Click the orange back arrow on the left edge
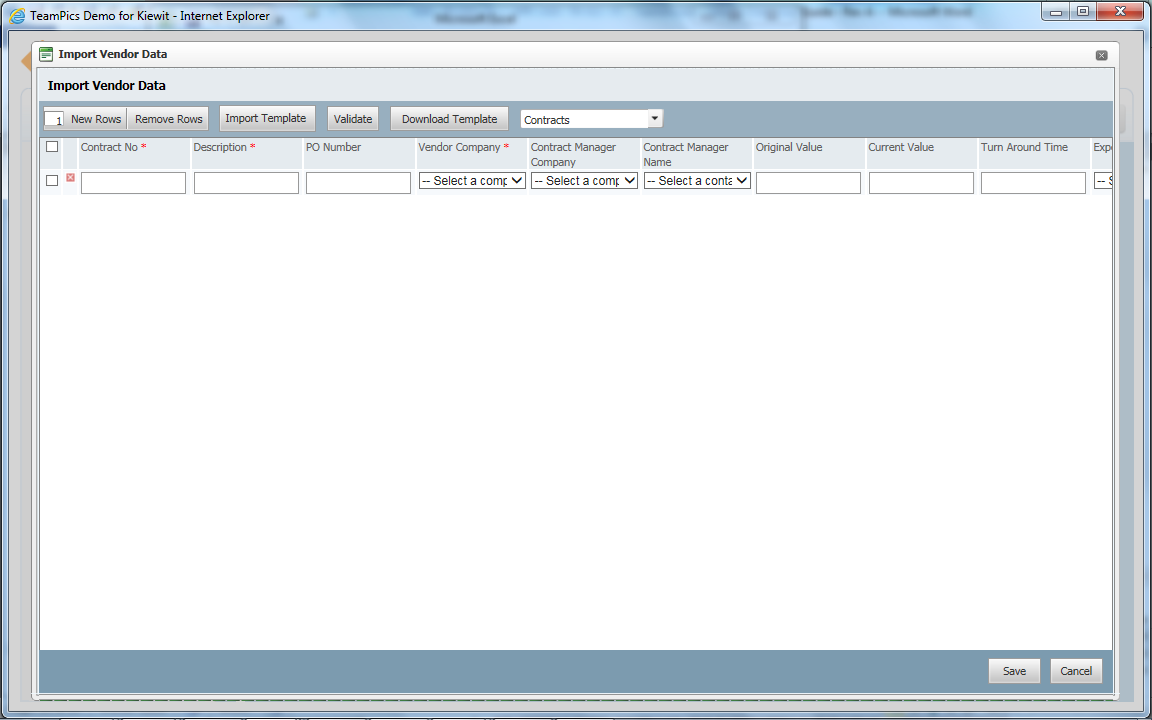 pyautogui.click(x=24, y=60)
